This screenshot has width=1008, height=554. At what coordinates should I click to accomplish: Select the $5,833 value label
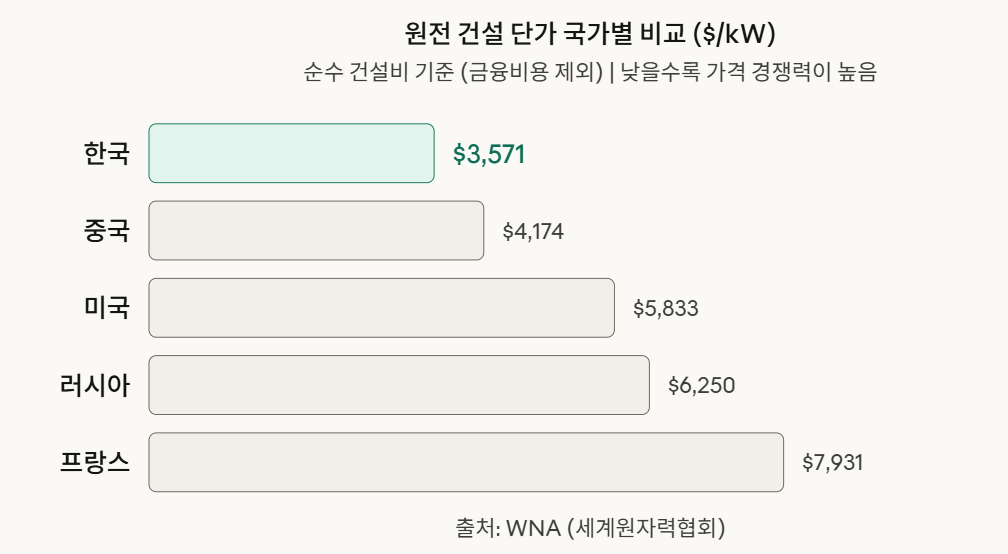[665, 309]
